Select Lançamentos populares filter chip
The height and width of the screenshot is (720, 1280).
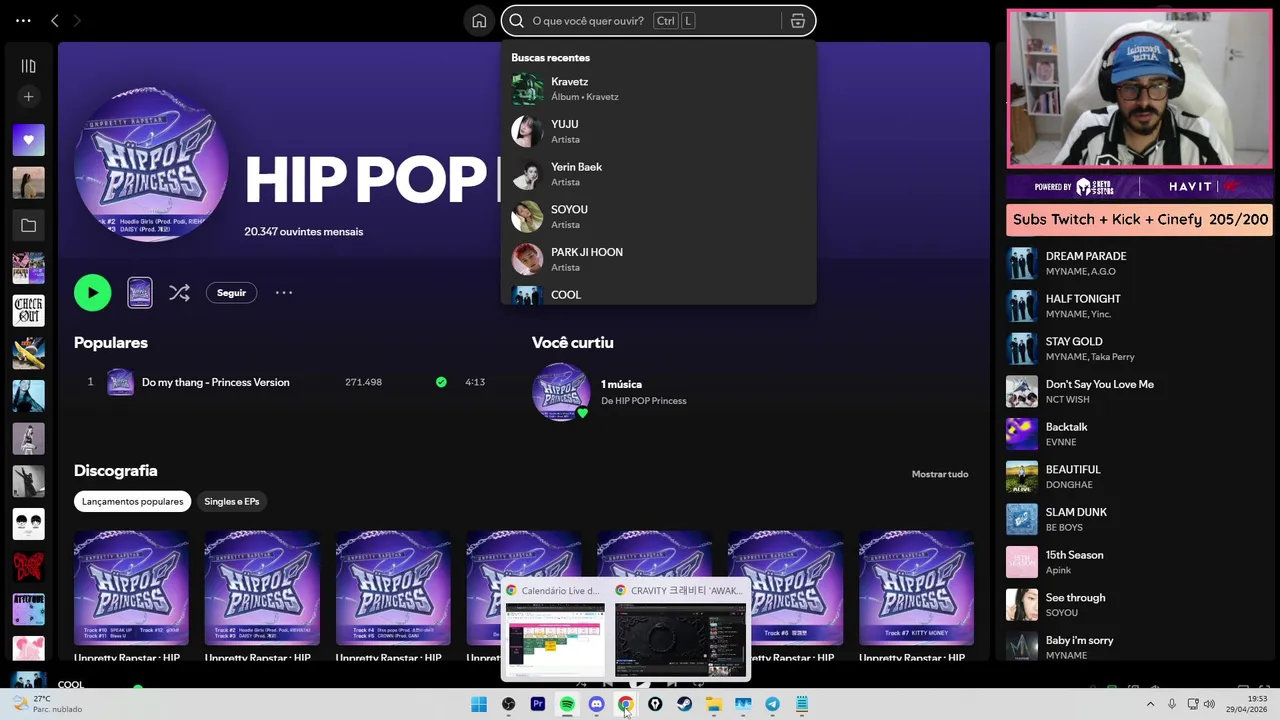pos(132,501)
